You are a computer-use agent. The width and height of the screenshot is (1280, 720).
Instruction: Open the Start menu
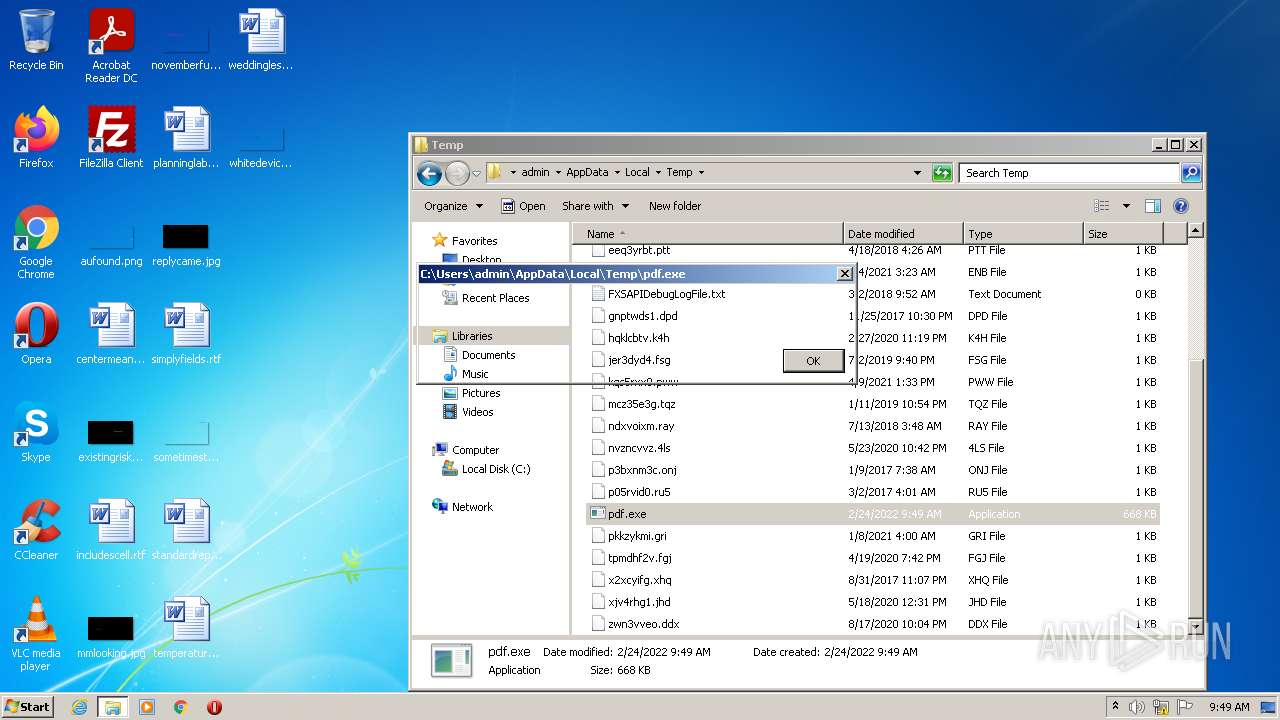tap(28, 707)
